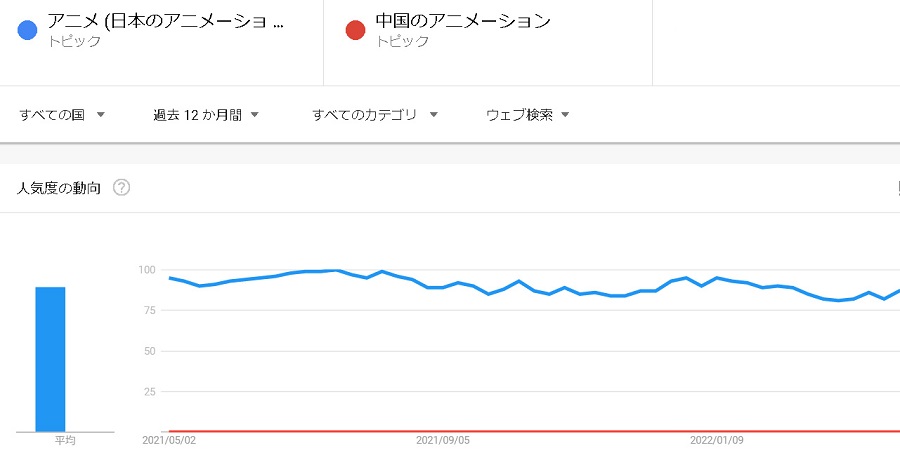The image size is (900, 468).
Task: Open the すべての国 country dropdown
Action: click(x=62, y=115)
